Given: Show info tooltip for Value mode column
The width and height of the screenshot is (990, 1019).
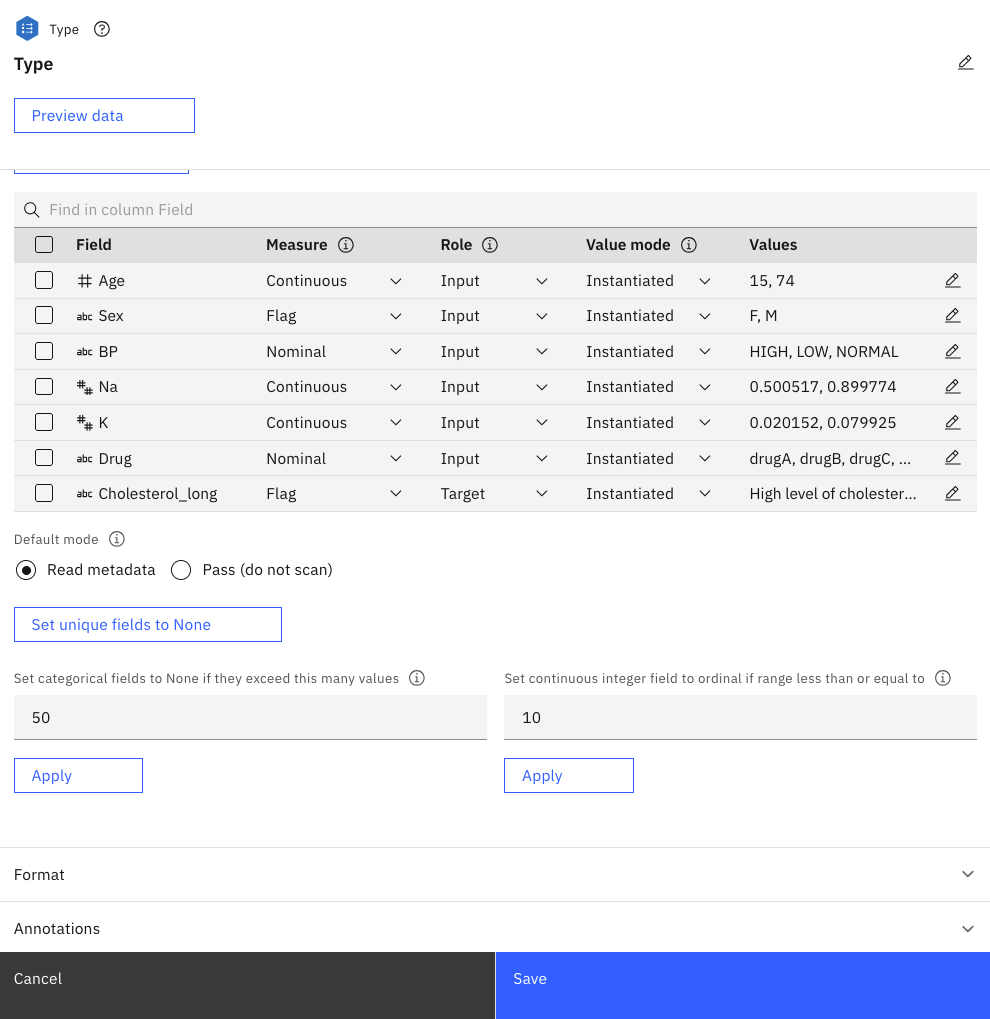Looking at the screenshot, I should pos(688,245).
